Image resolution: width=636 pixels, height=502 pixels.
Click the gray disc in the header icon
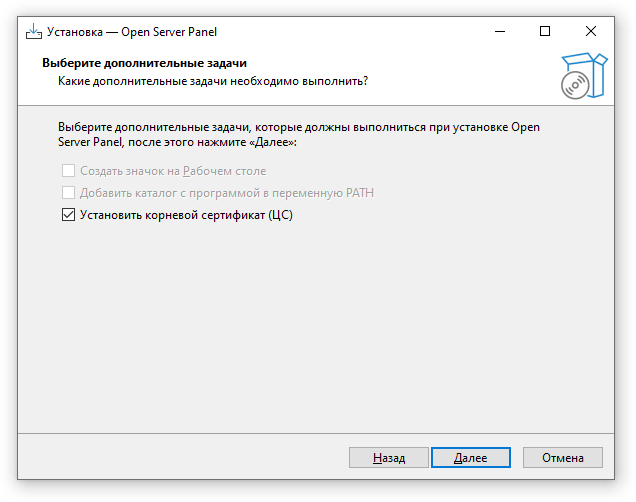coord(575,85)
